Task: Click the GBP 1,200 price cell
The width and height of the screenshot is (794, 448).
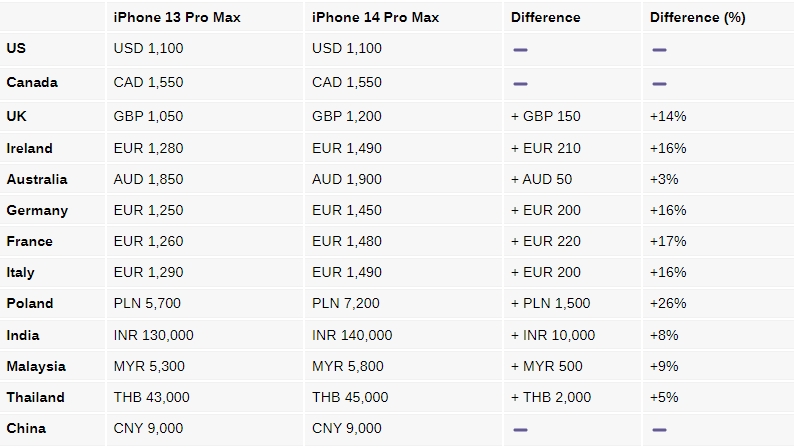Action: click(347, 116)
